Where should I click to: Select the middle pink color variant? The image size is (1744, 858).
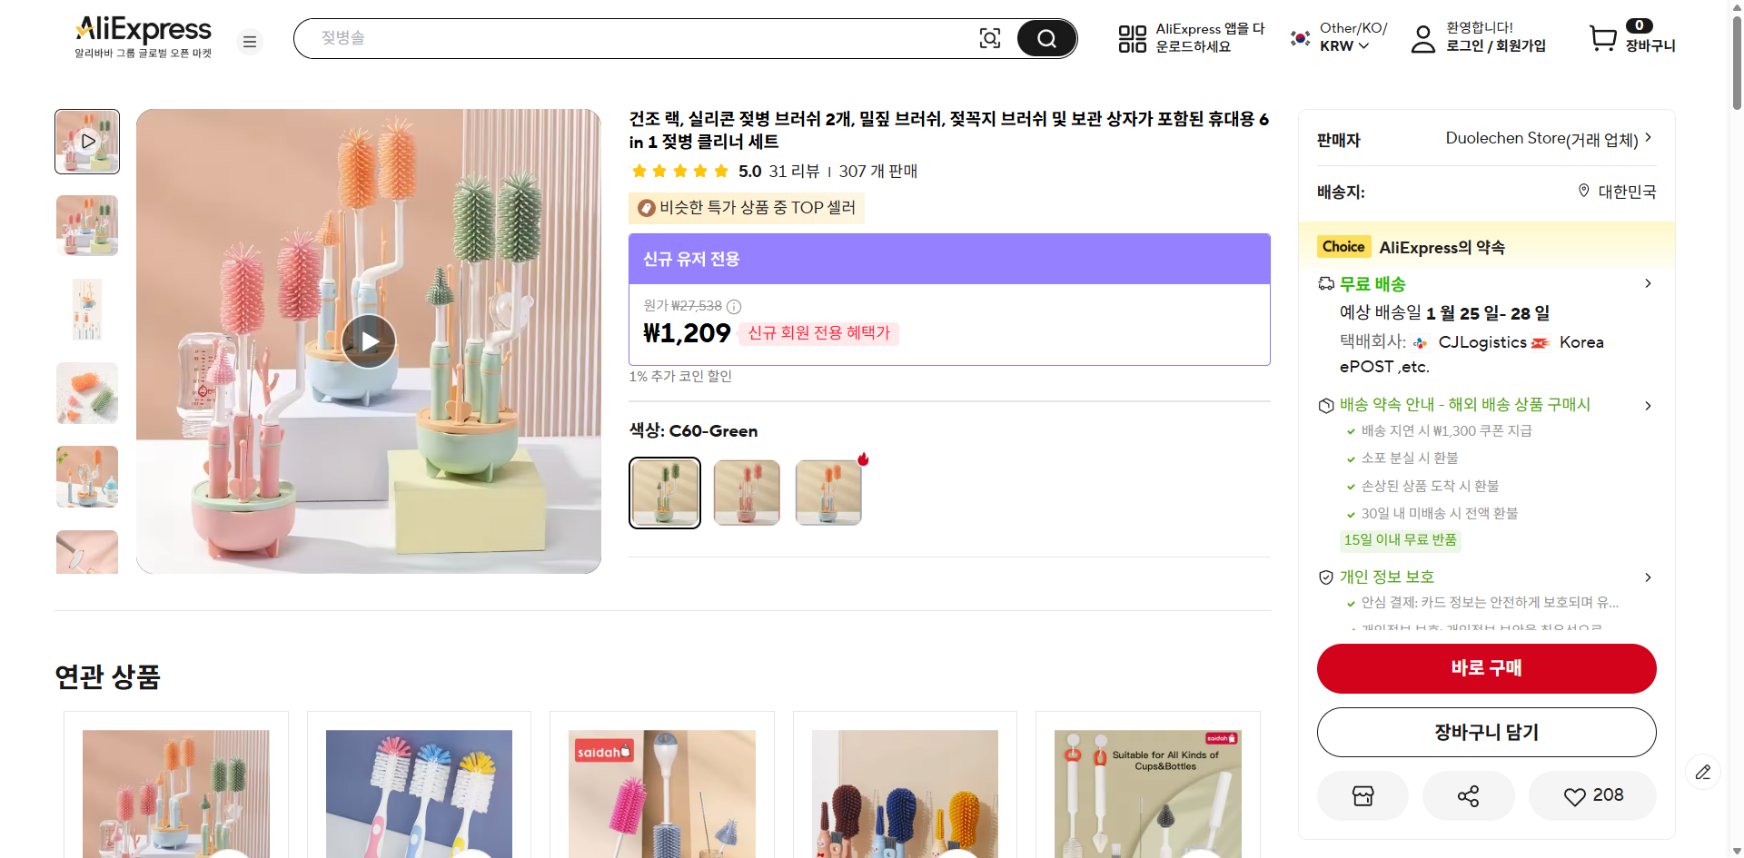point(747,492)
